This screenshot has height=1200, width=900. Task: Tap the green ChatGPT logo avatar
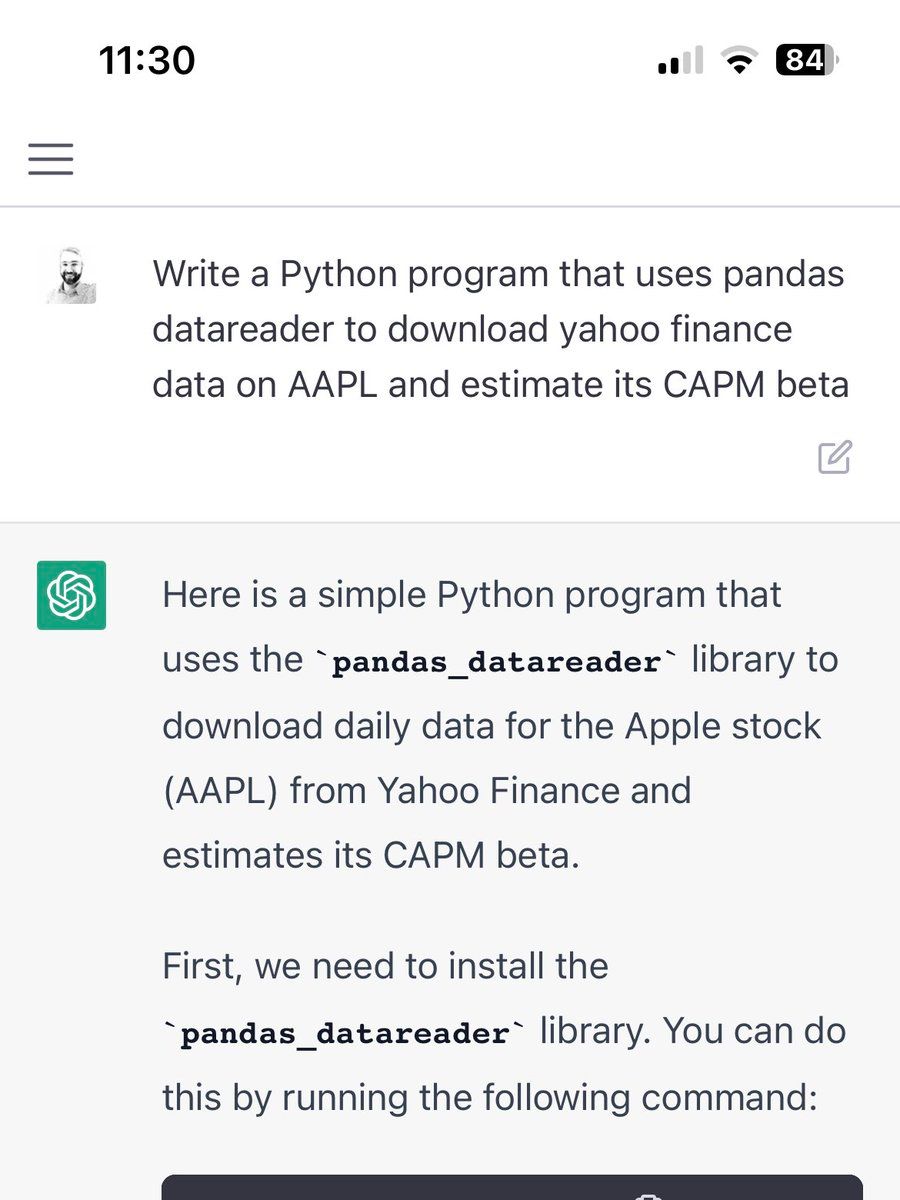click(x=71, y=596)
